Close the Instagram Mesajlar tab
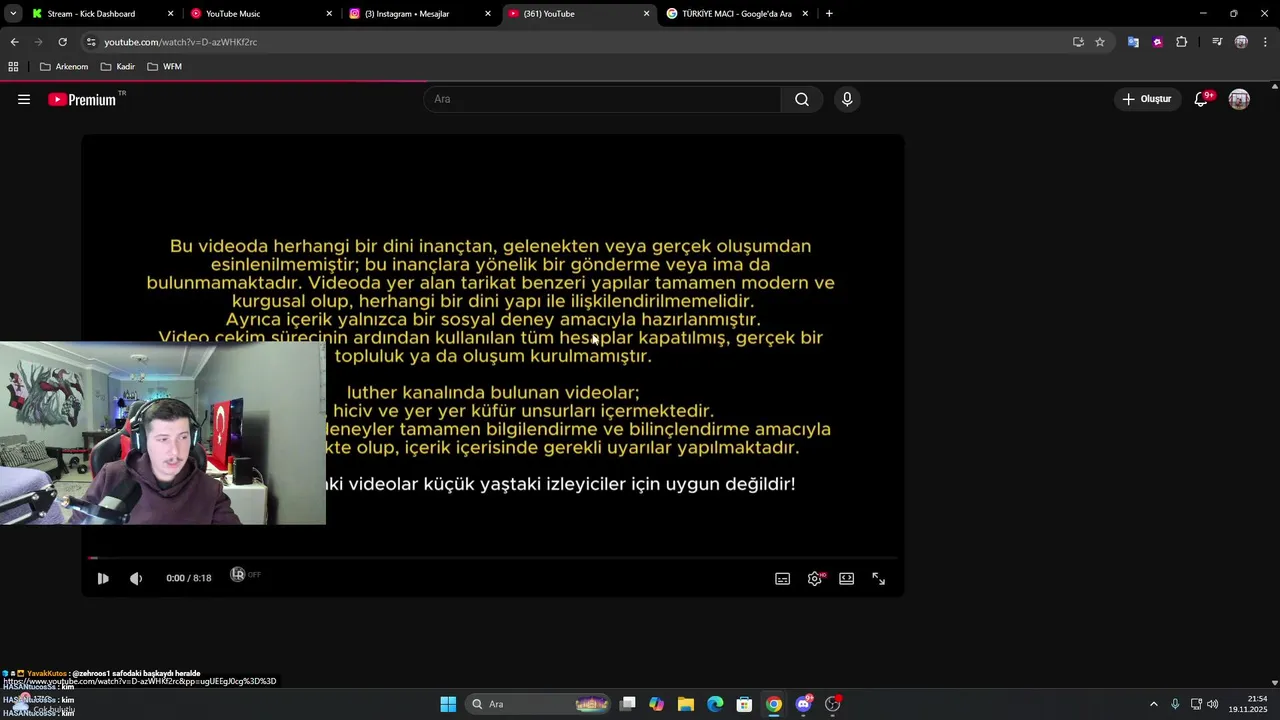 coord(488,14)
